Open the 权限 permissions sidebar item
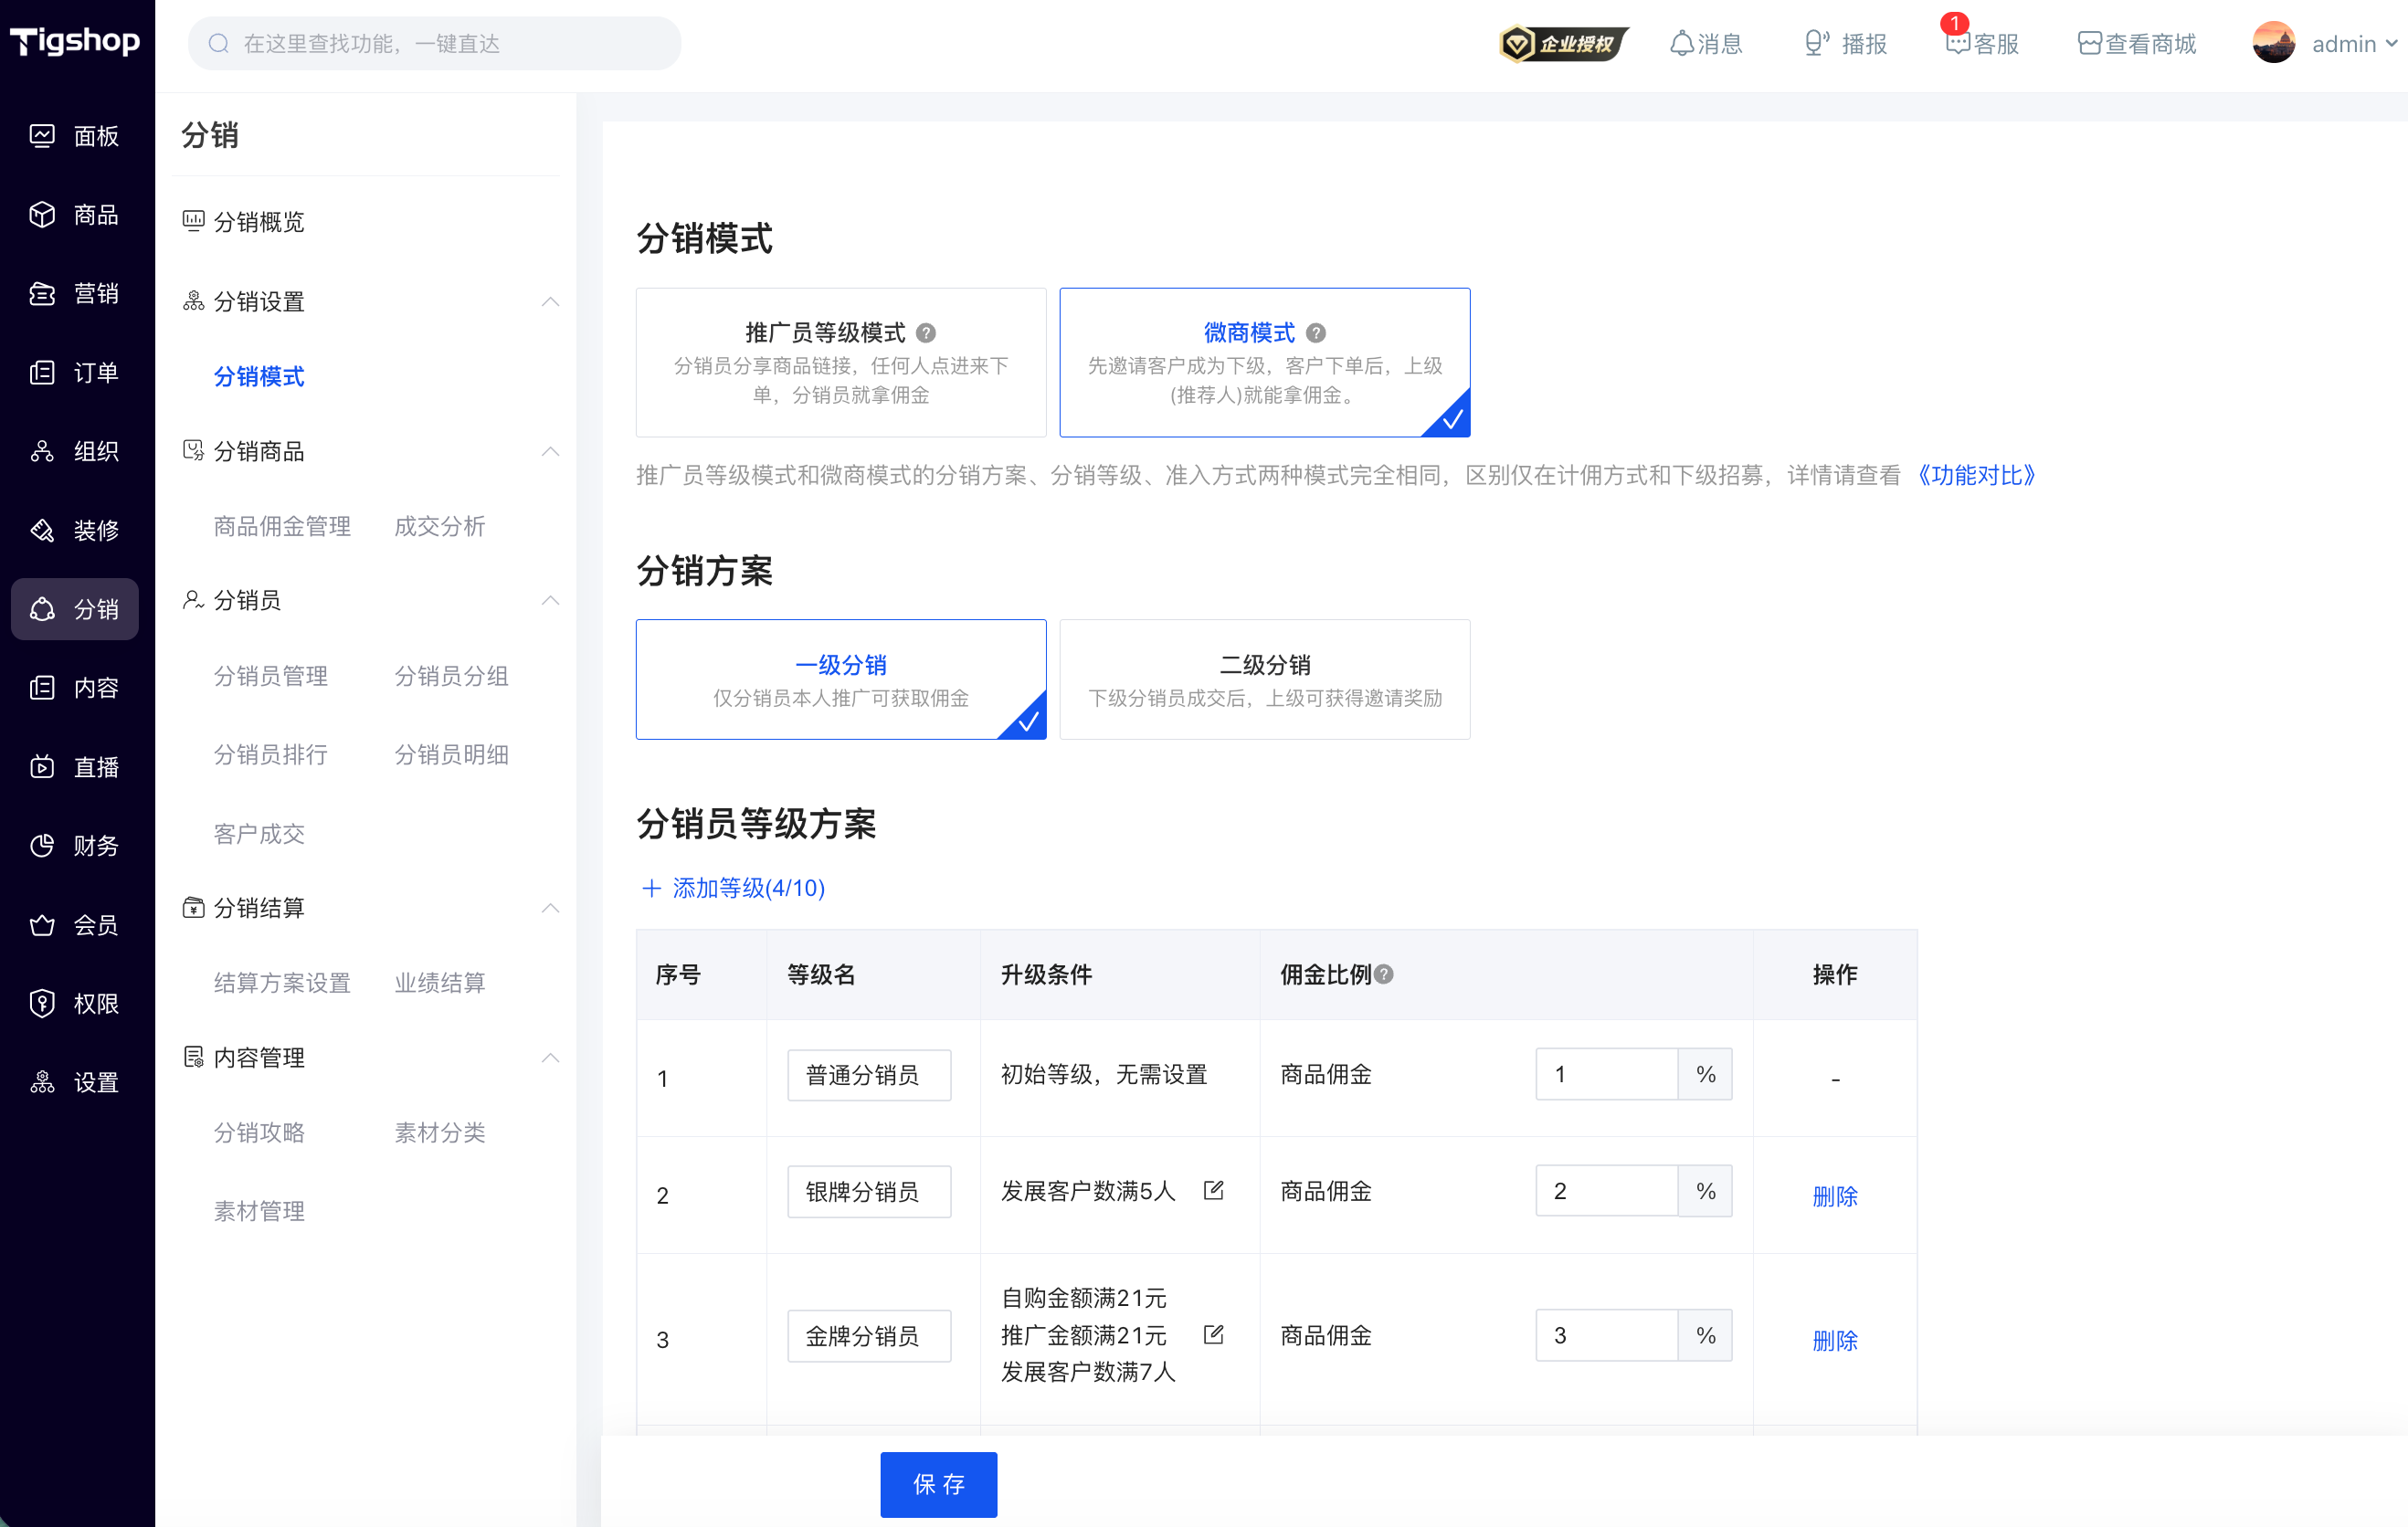2408x1527 pixels. [x=75, y=1003]
